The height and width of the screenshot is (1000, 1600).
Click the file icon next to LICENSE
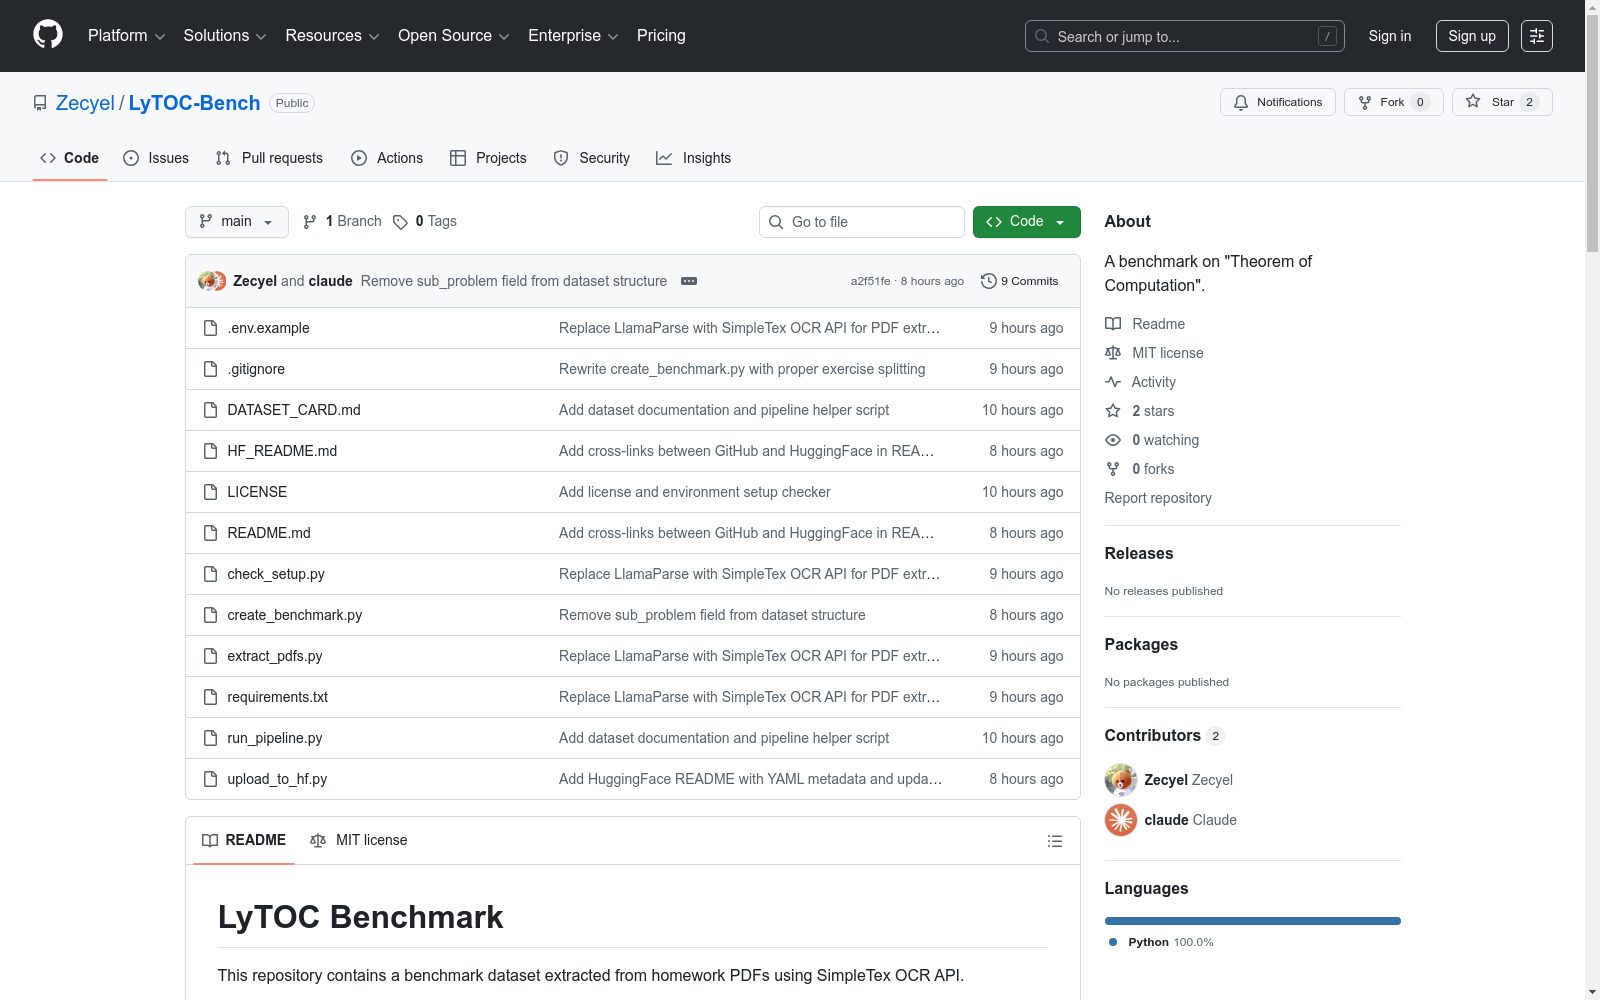click(x=210, y=492)
